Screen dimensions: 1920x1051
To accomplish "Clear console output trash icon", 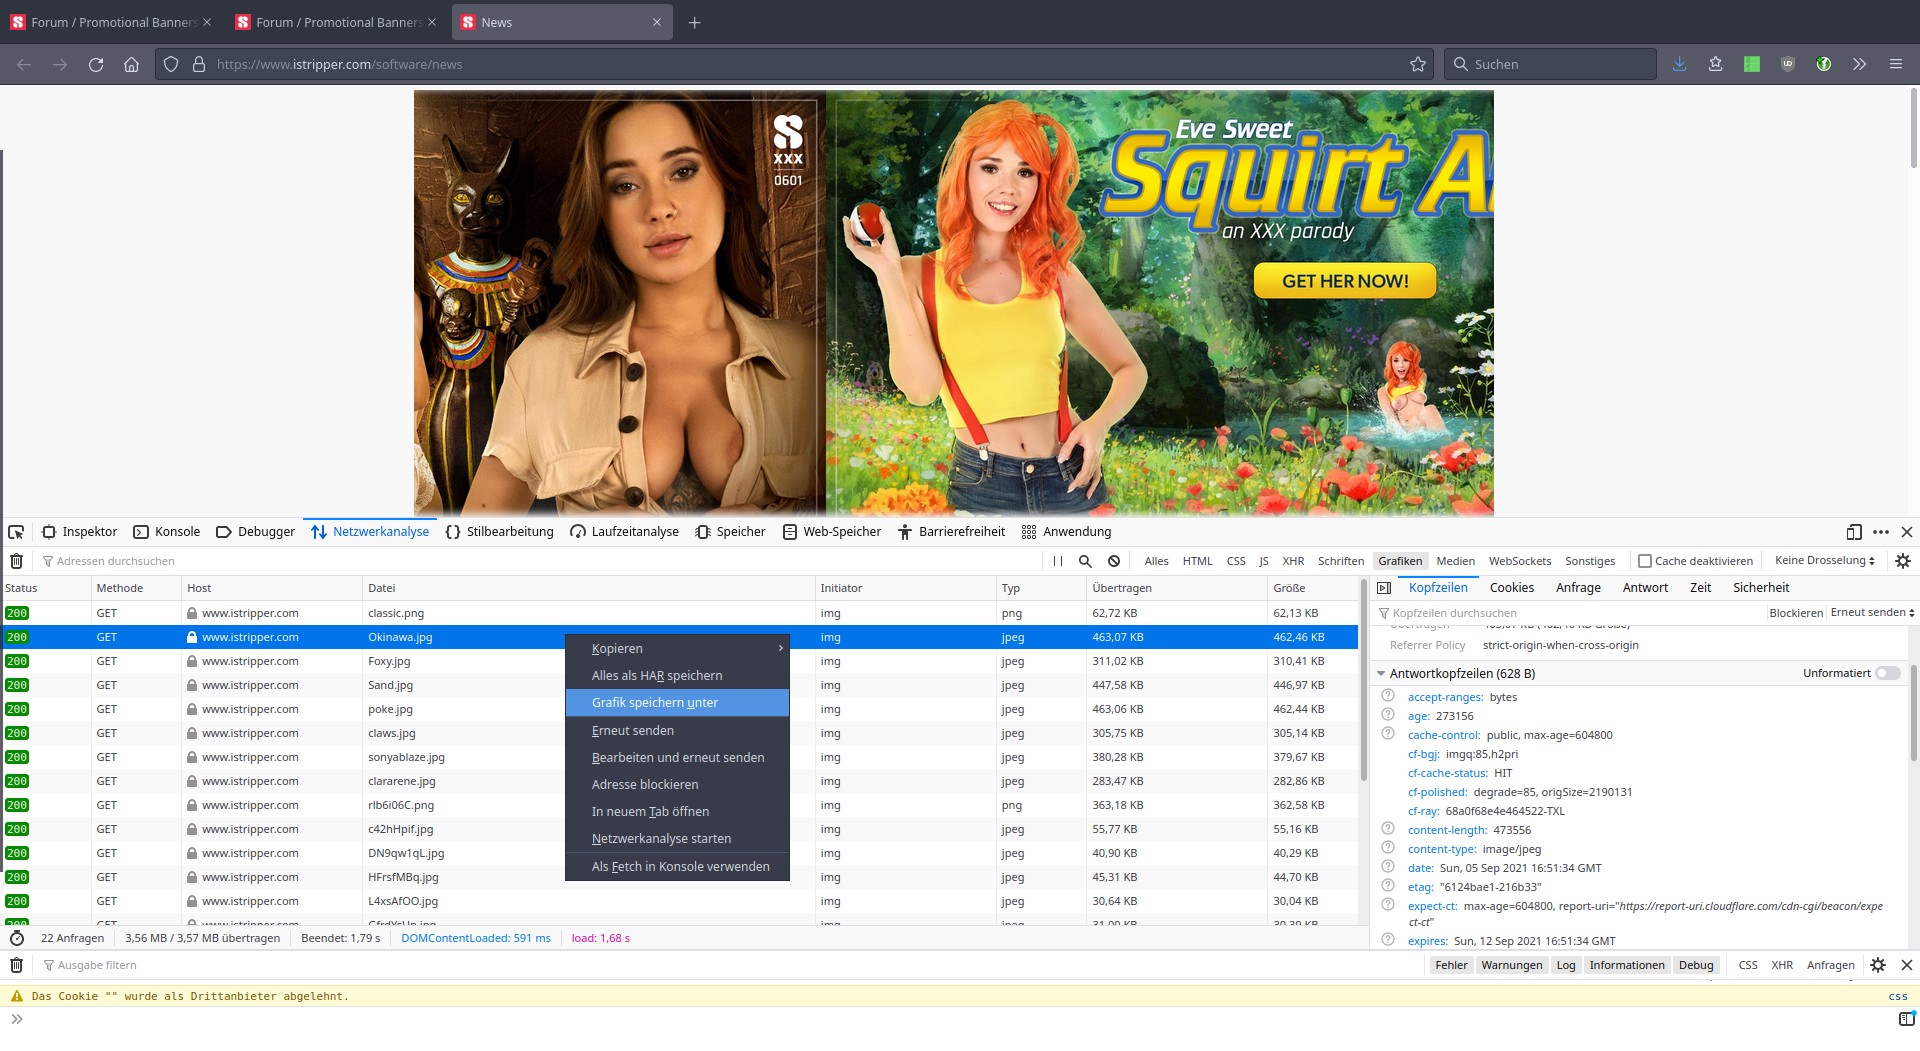I will coord(16,965).
